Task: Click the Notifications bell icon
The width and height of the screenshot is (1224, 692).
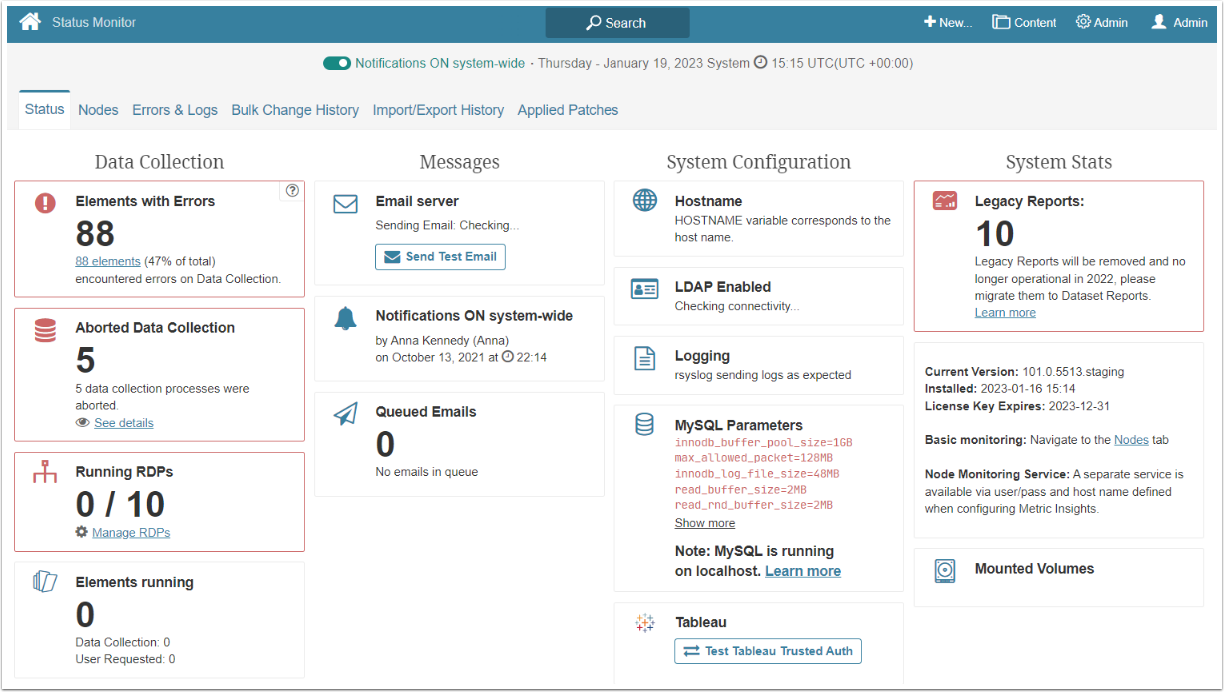Action: [345, 318]
